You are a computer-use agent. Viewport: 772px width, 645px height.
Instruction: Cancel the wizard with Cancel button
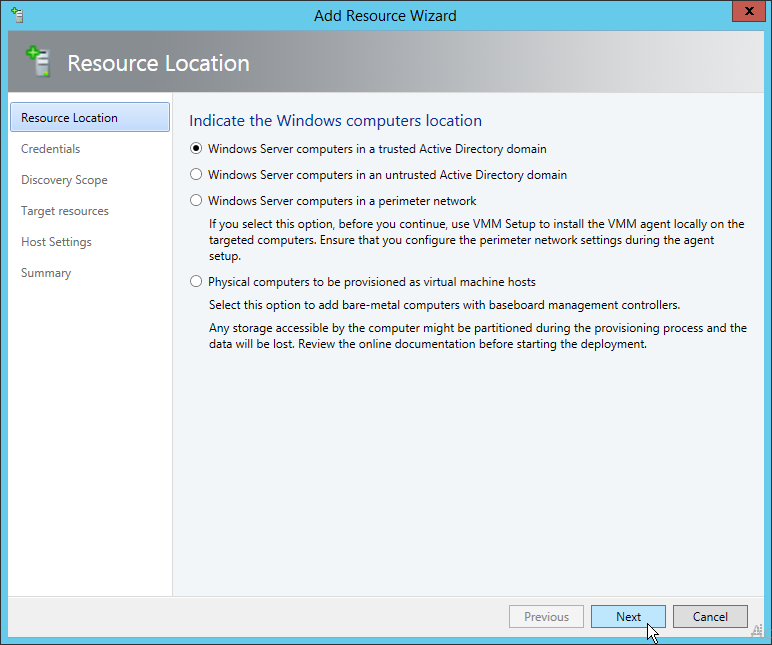[x=710, y=617]
